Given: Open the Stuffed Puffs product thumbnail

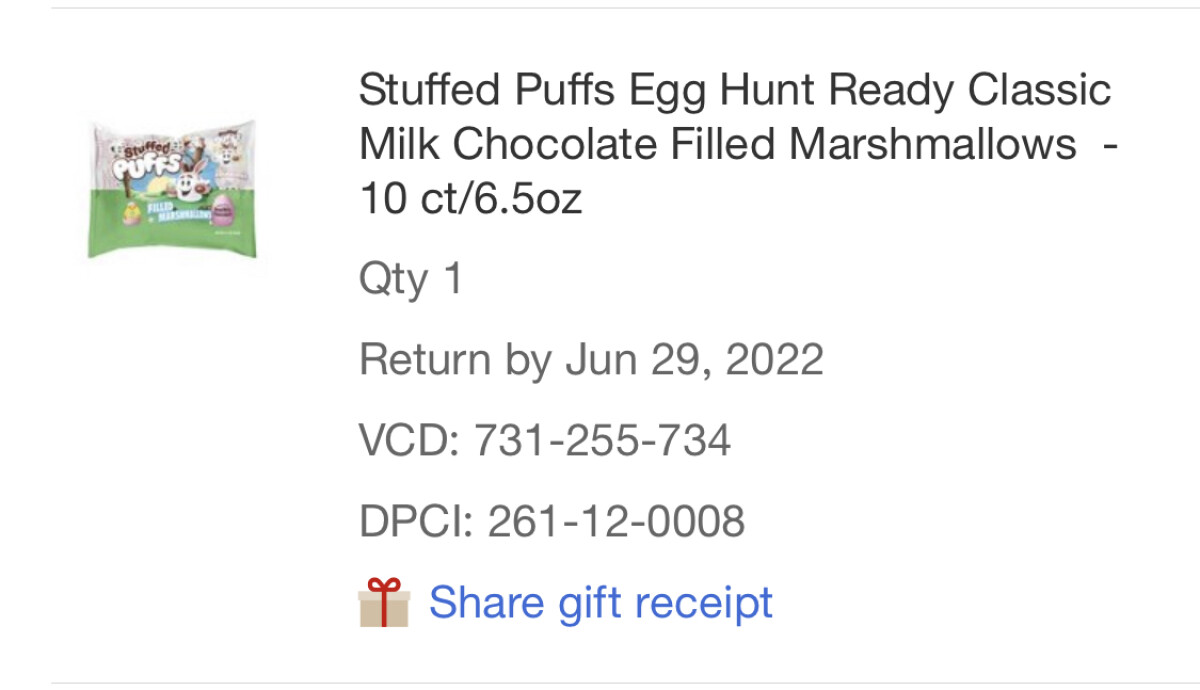Looking at the screenshot, I should click(x=172, y=189).
